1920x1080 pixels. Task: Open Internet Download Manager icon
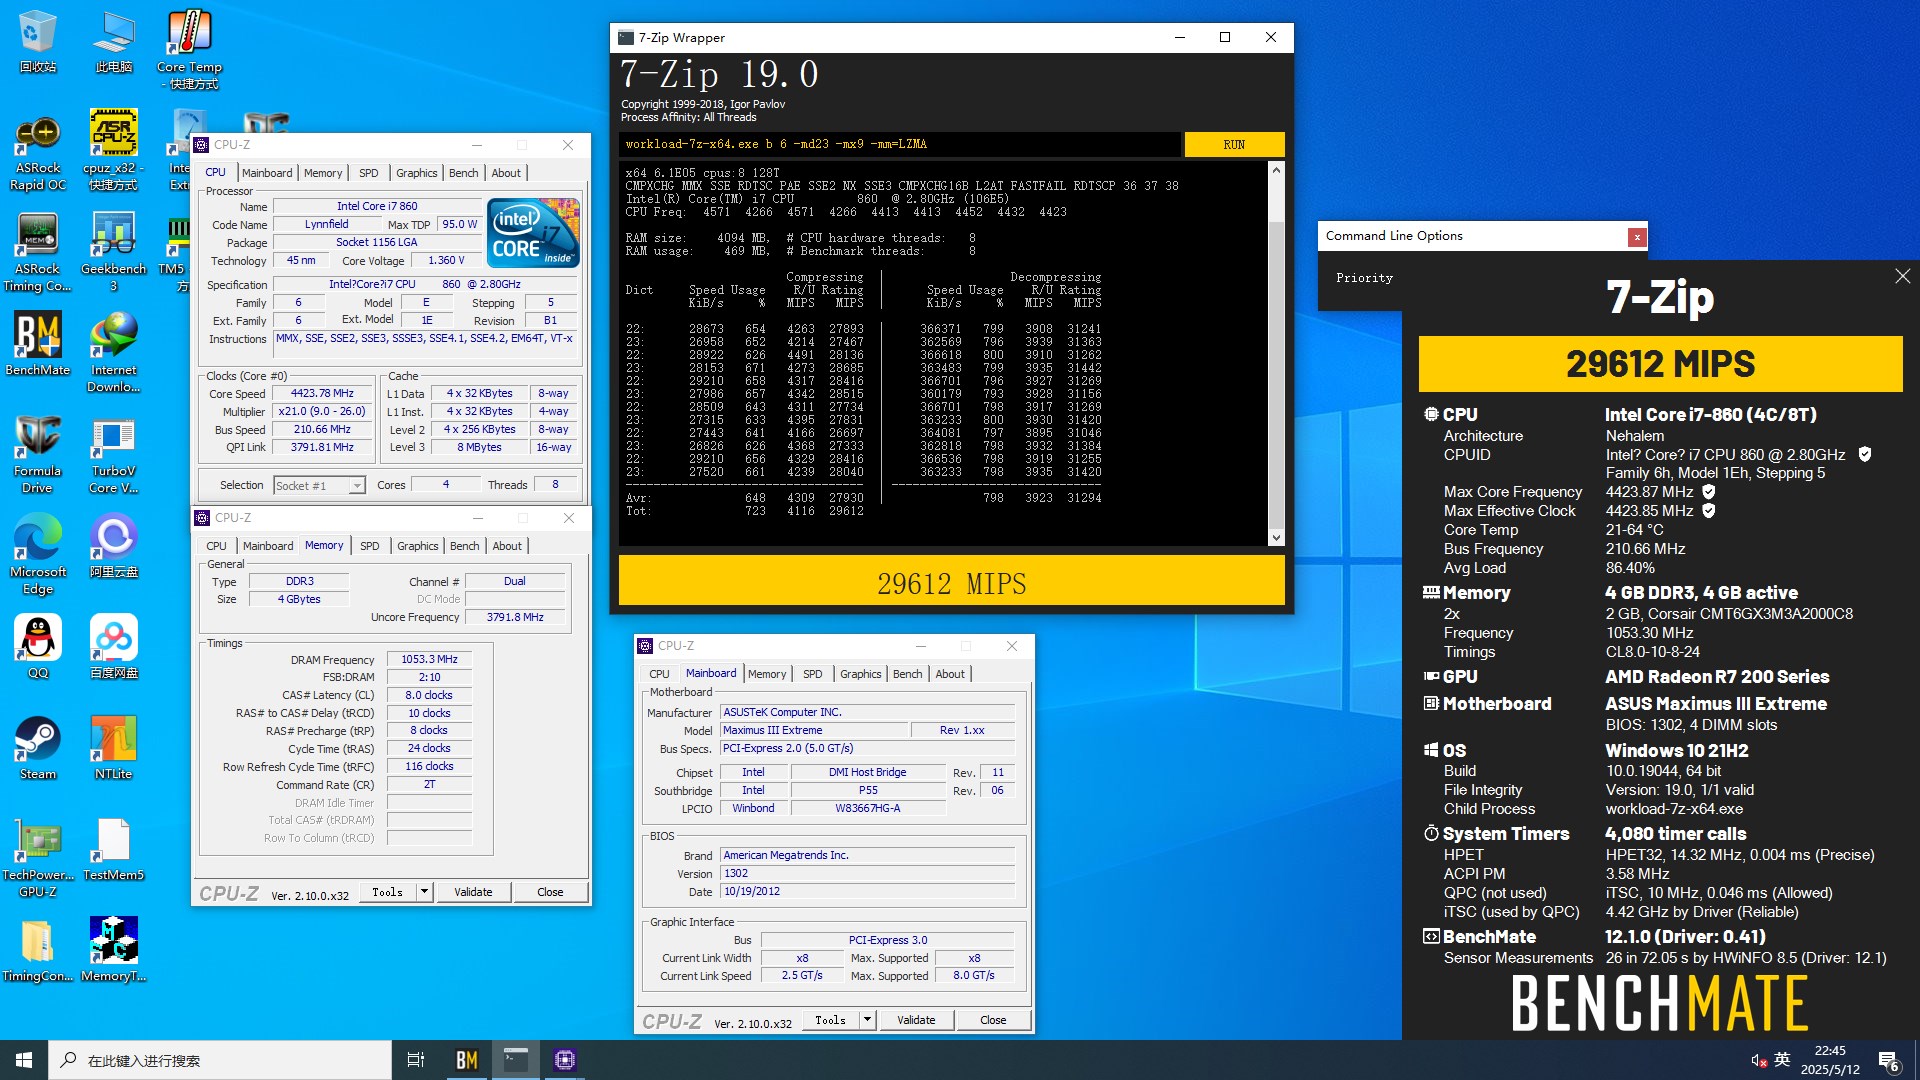tap(113, 353)
